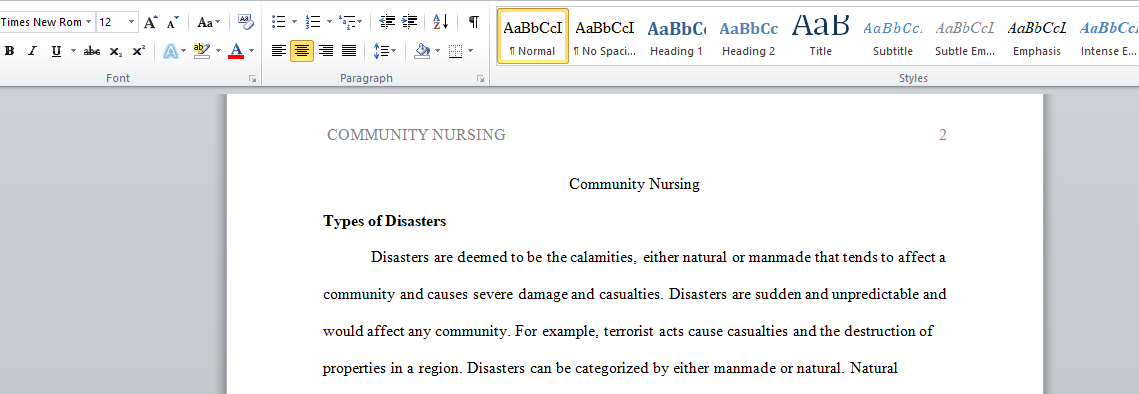Click the Bullets list icon
Viewport: 1139px width, 394px height.
pyautogui.click(x=278, y=22)
